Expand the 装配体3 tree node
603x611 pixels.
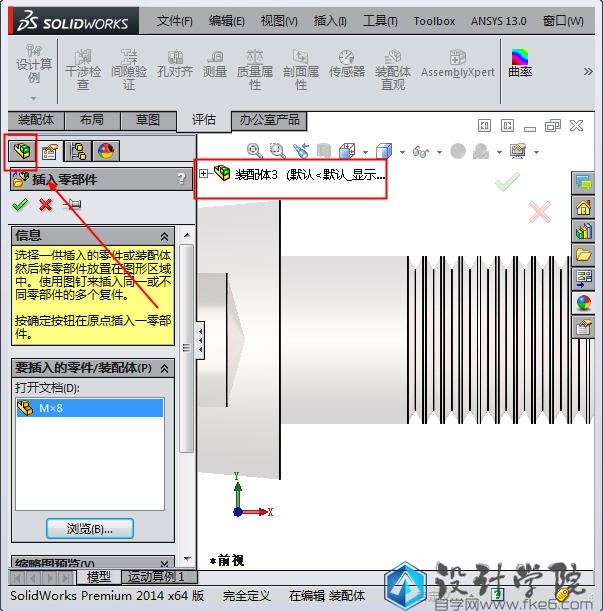pos(204,173)
